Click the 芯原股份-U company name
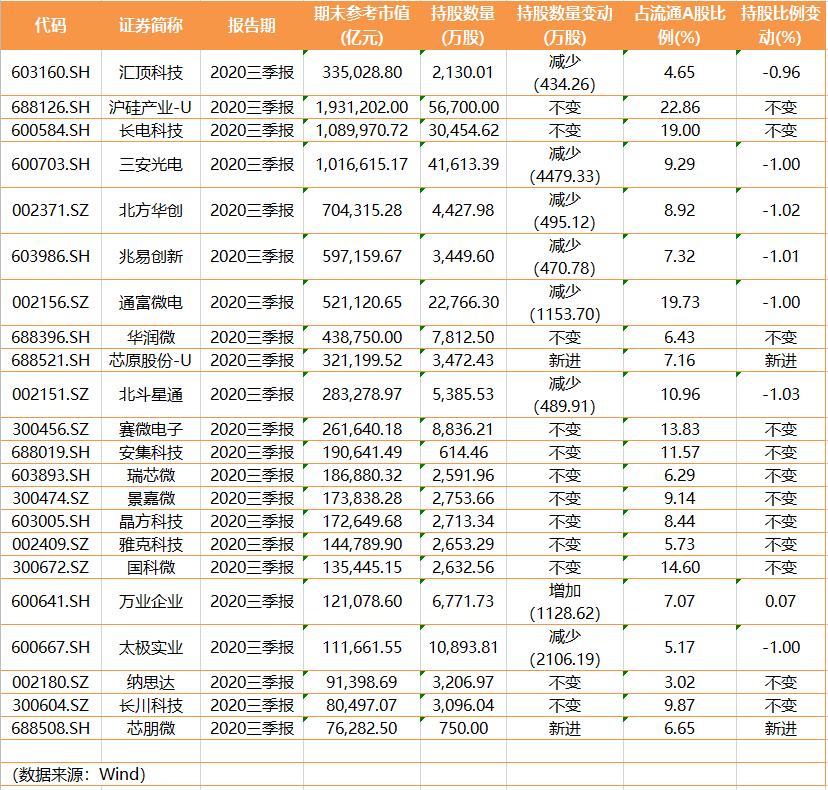The height and width of the screenshot is (790, 828). tap(148, 360)
